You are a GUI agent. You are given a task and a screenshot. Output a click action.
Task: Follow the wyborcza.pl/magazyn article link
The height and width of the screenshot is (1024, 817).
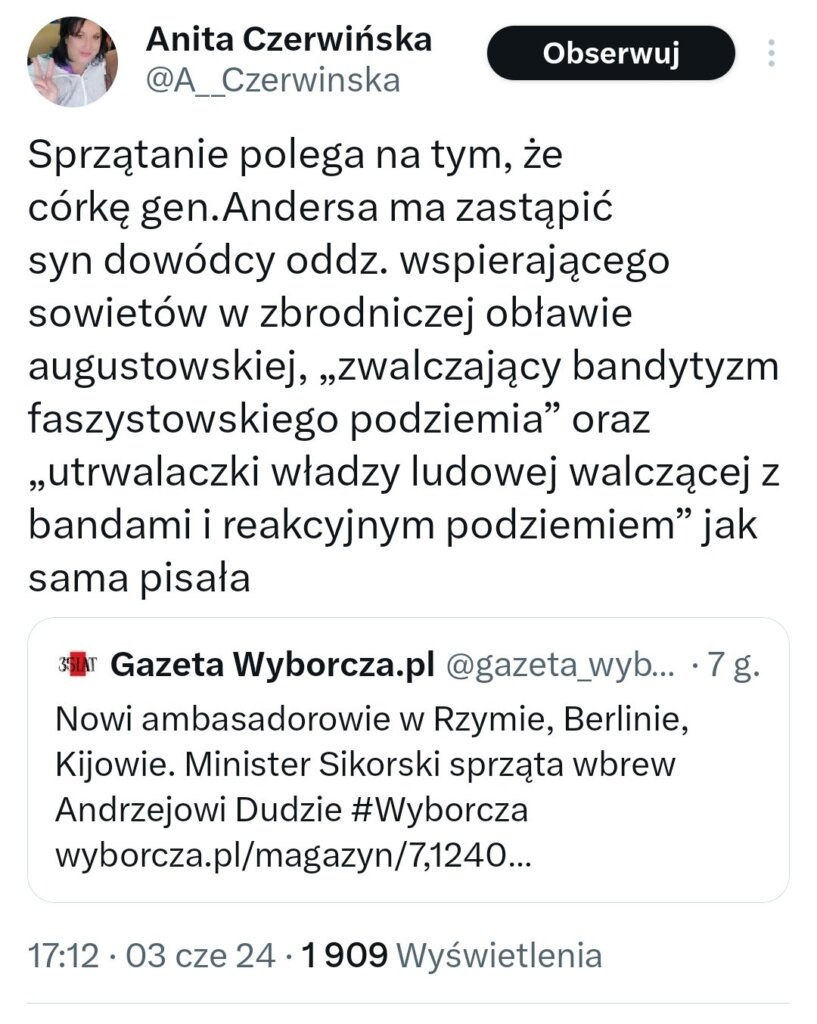click(x=290, y=855)
